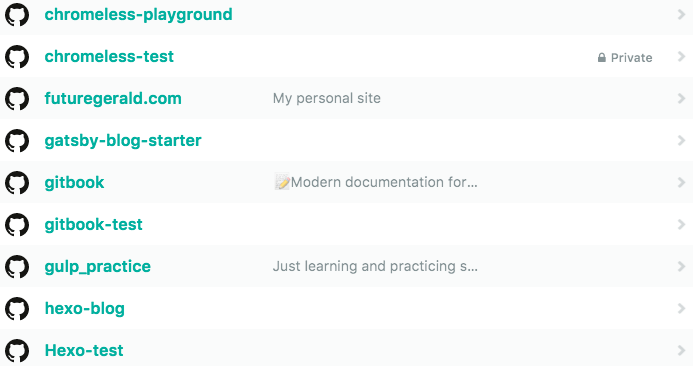Click GitHub icon beside hexo-blog
699x366 pixels.
(17, 308)
